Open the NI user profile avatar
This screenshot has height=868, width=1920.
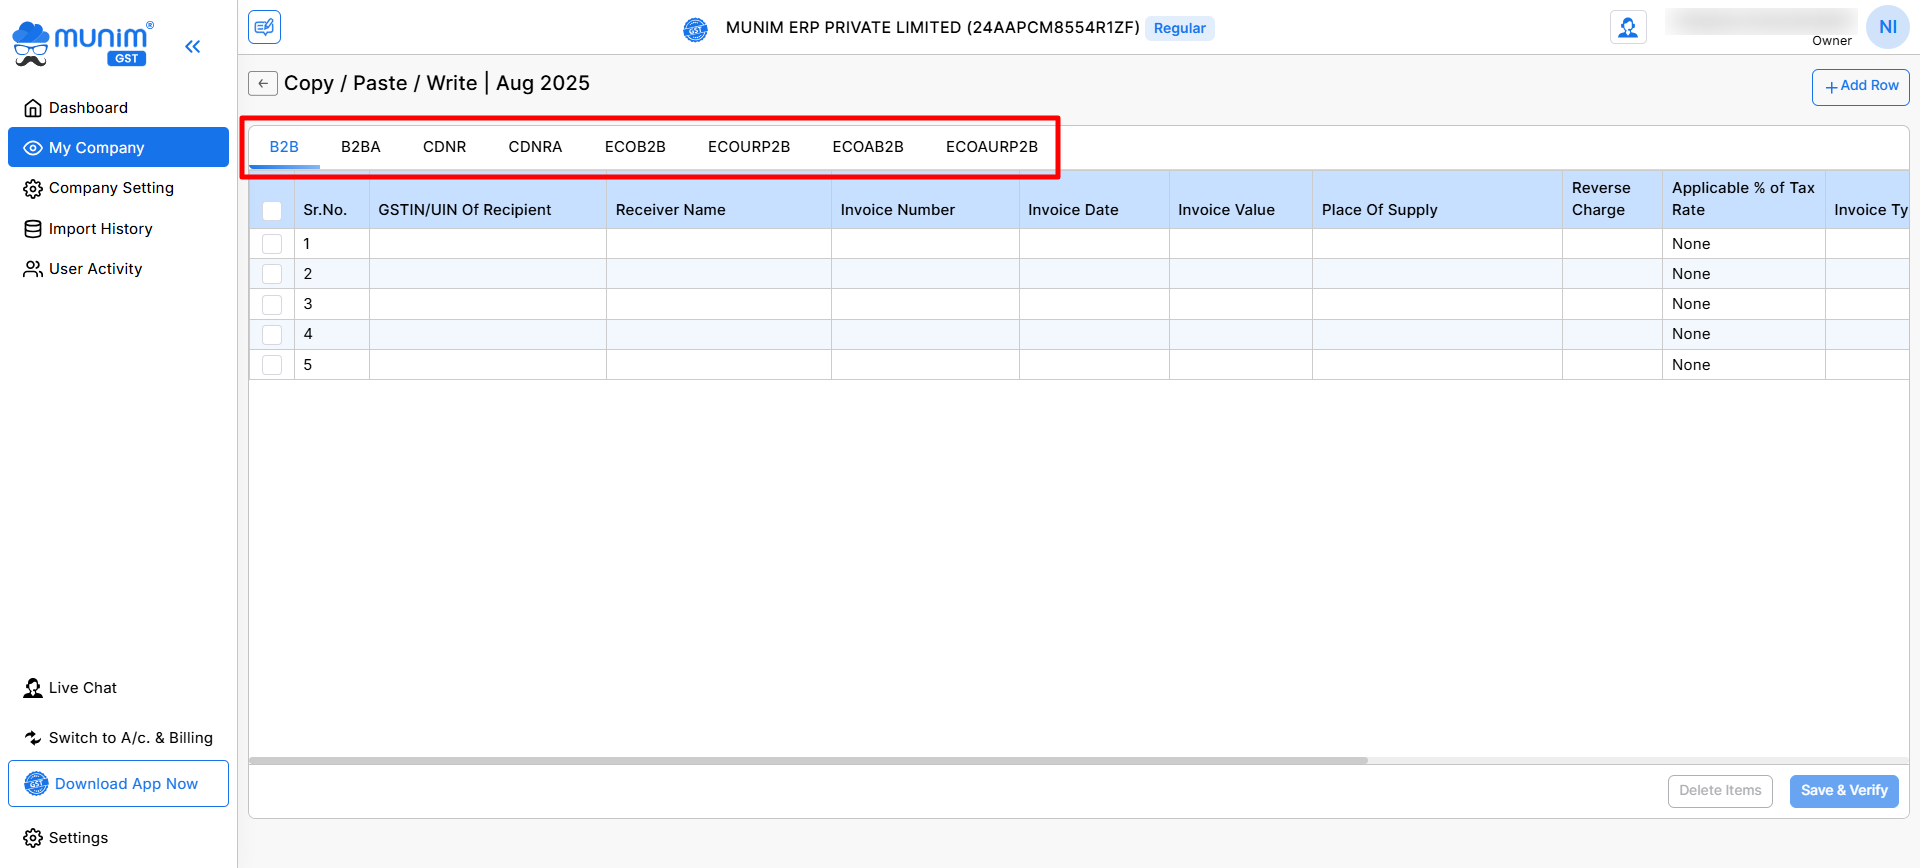point(1887,27)
